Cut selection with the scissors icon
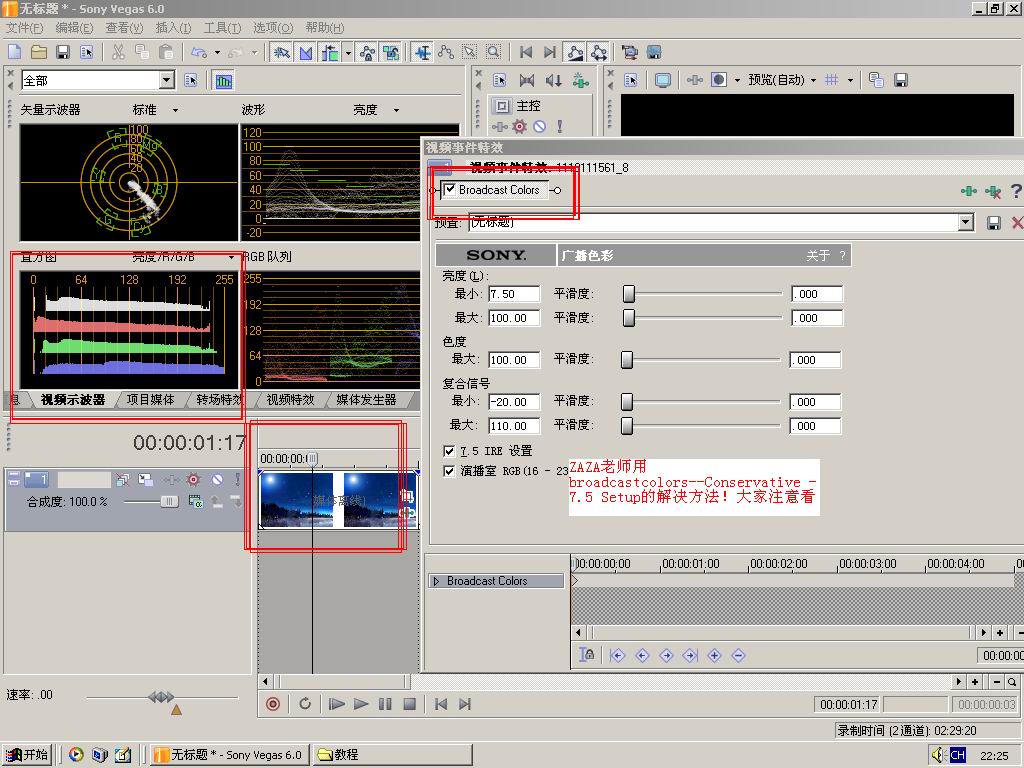Screen dimensions: 1024x768 [118, 52]
